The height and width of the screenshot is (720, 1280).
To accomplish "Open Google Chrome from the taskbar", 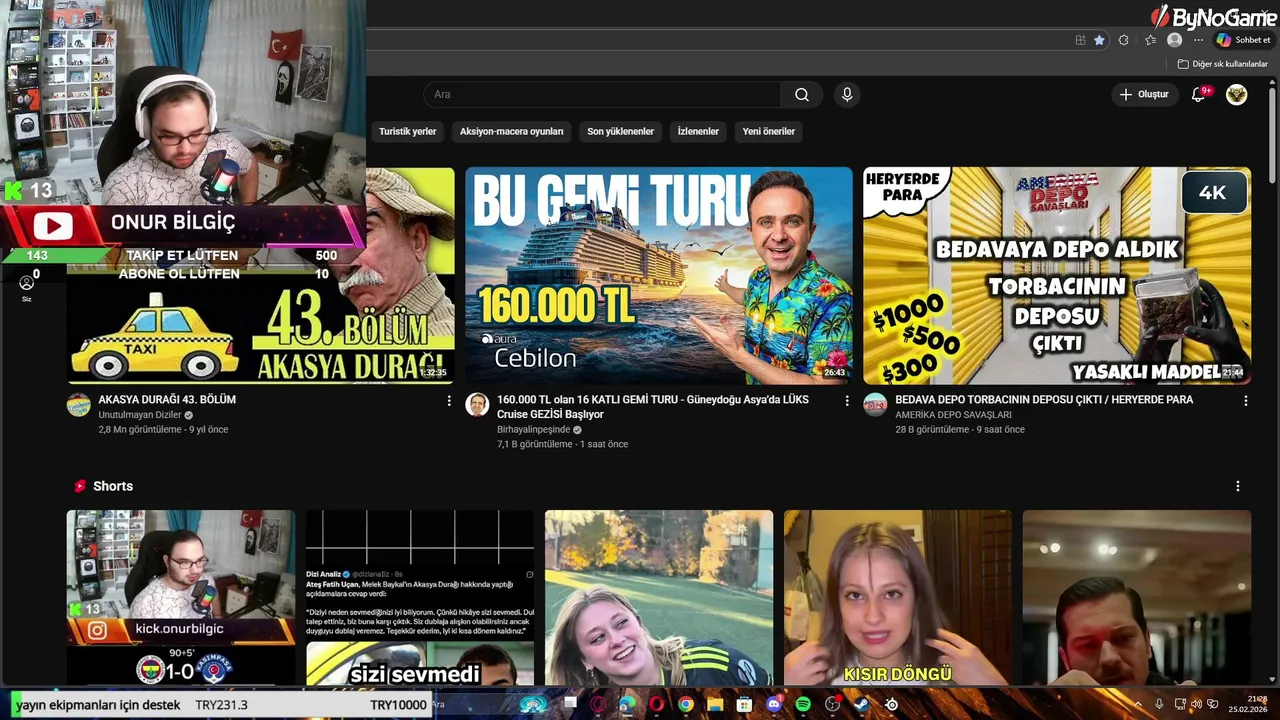I will pyautogui.click(x=686, y=705).
